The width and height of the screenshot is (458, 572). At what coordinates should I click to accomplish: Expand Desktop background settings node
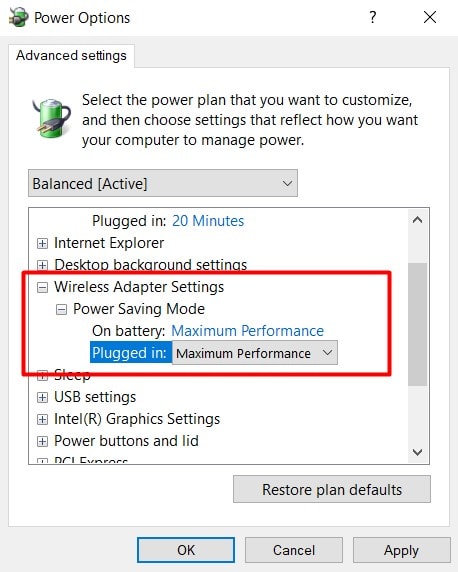42,265
